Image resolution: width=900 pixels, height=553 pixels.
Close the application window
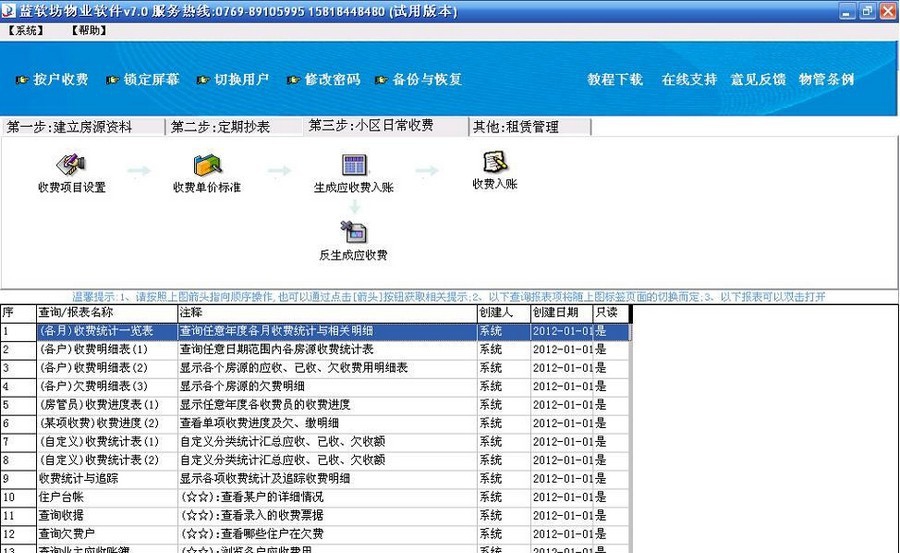888,11
